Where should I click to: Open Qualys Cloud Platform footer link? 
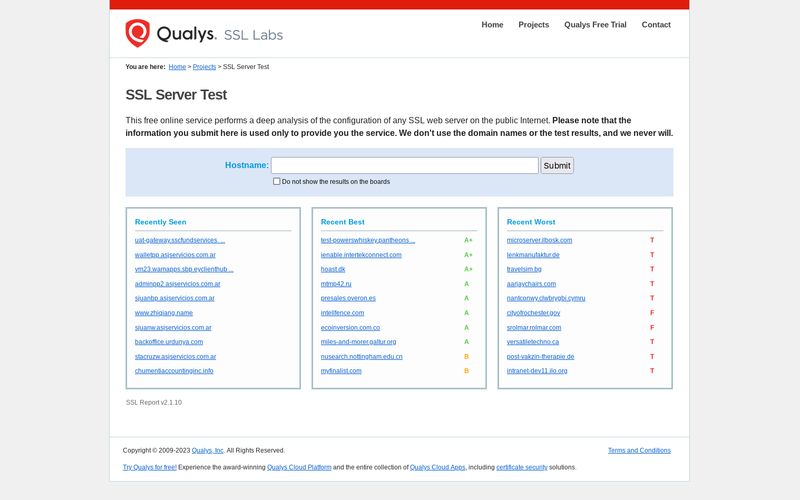click(x=299, y=467)
